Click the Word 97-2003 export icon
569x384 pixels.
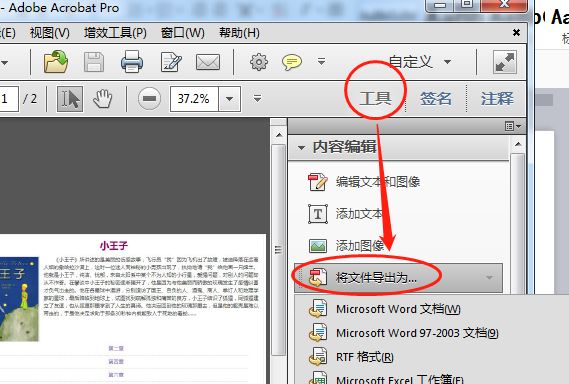318,333
